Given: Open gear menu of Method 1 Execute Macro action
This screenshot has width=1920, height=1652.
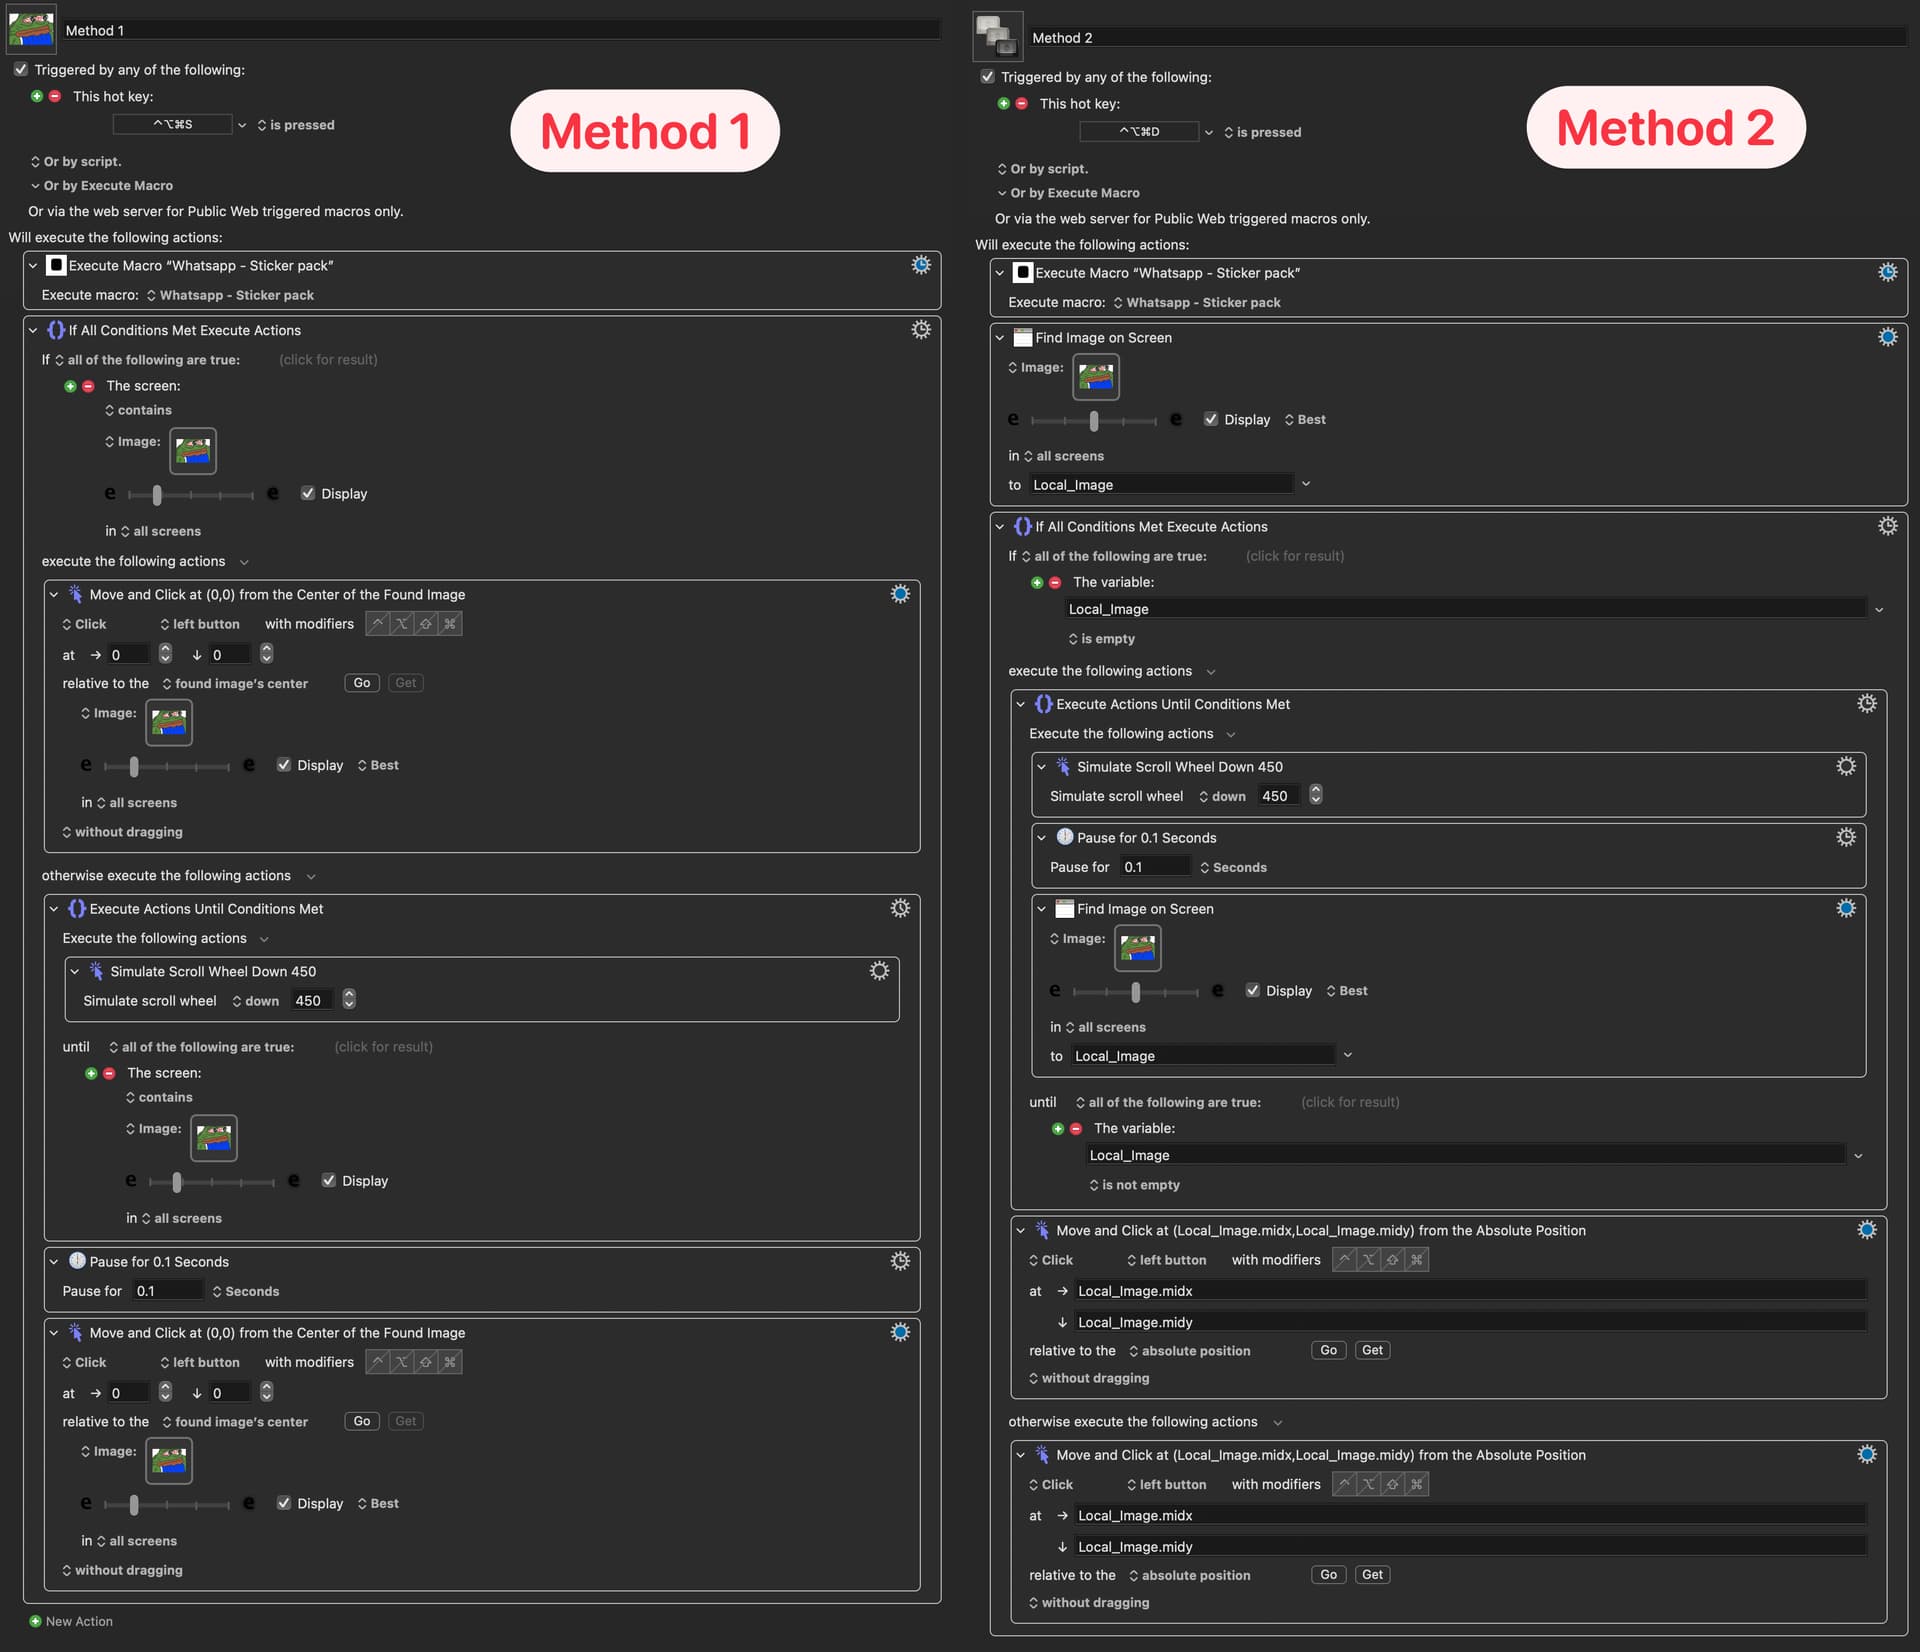Looking at the screenshot, I should click(x=921, y=265).
